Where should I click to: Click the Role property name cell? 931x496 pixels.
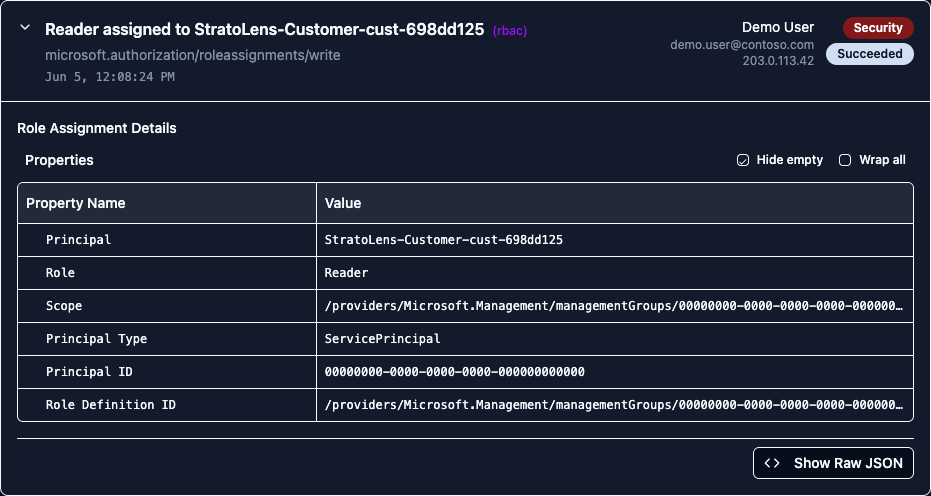(167, 273)
